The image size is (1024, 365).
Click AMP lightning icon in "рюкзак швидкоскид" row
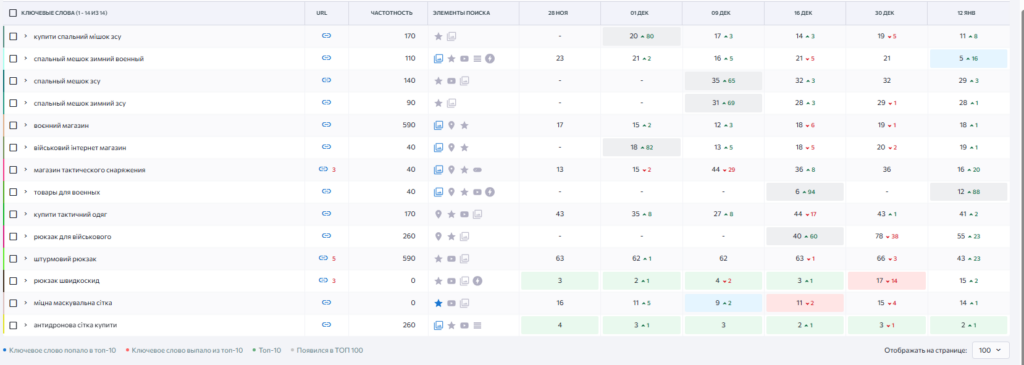[477, 281]
